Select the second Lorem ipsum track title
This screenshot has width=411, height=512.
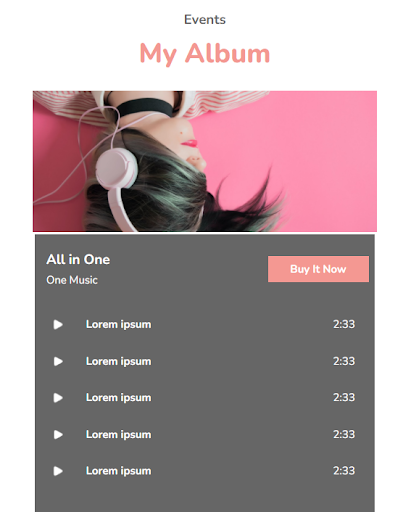(118, 362)
